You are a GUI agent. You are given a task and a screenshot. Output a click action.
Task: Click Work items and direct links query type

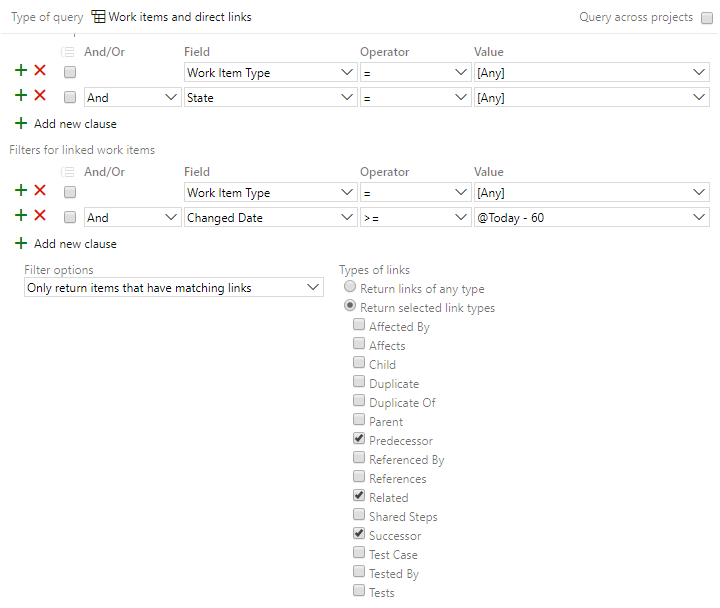(180, 17)
